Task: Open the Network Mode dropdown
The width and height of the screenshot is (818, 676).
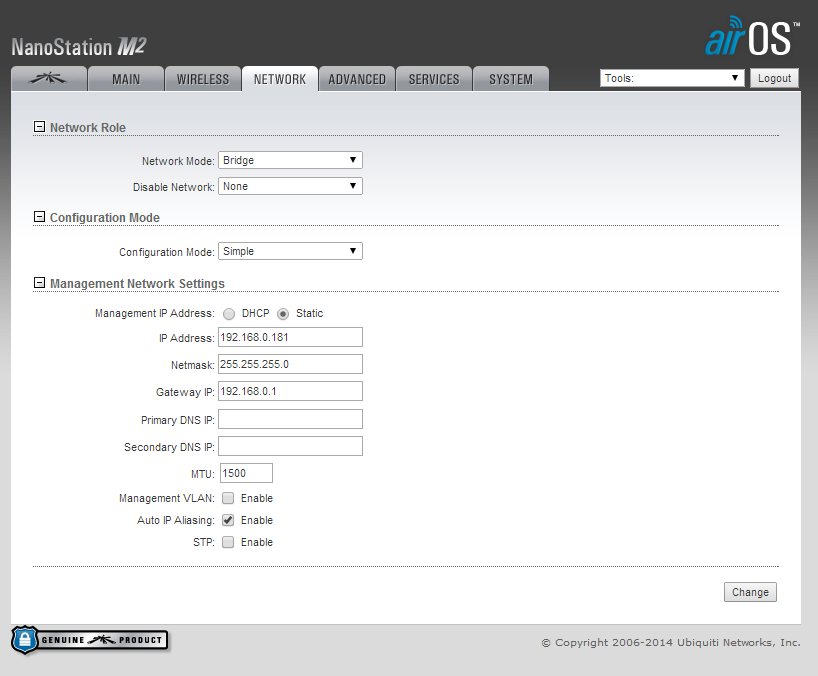Action: point(290,160)
